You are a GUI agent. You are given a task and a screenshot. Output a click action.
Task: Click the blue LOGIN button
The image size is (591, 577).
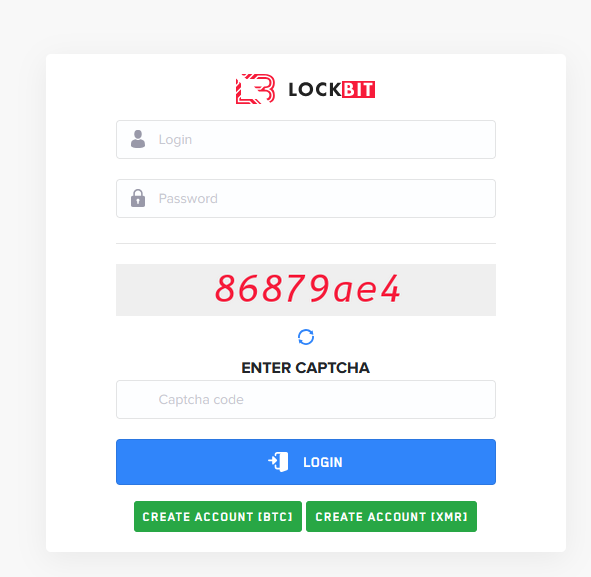click(x=306, y=462)
